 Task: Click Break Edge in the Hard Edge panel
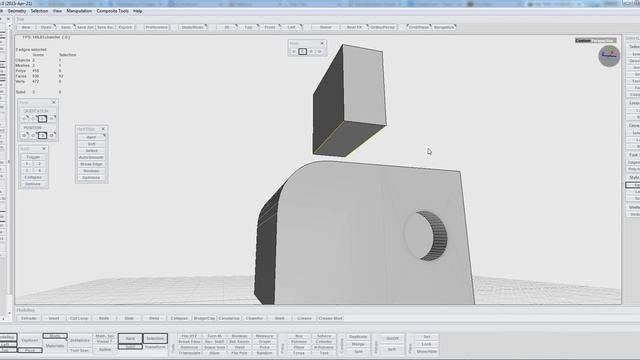tap(91, 164)
